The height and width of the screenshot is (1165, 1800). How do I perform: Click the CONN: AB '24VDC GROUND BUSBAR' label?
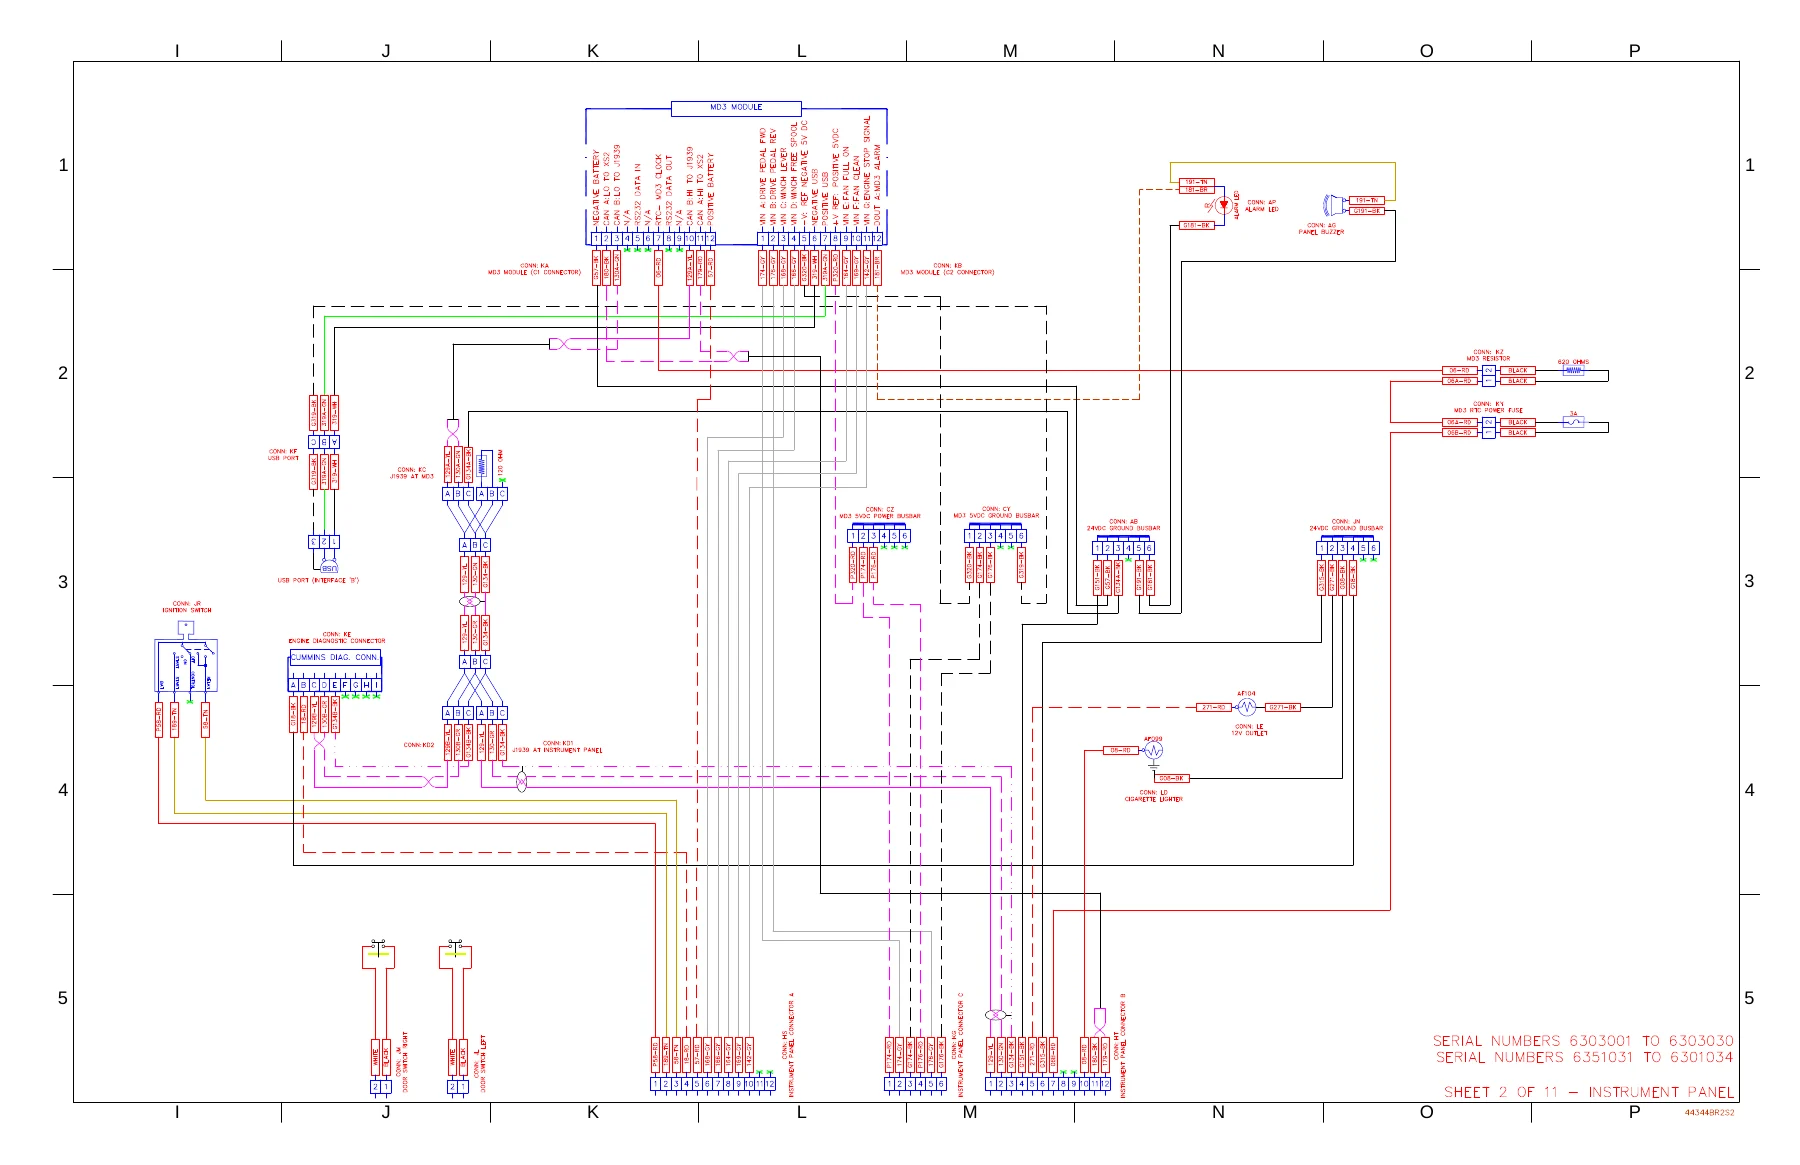1123,528
